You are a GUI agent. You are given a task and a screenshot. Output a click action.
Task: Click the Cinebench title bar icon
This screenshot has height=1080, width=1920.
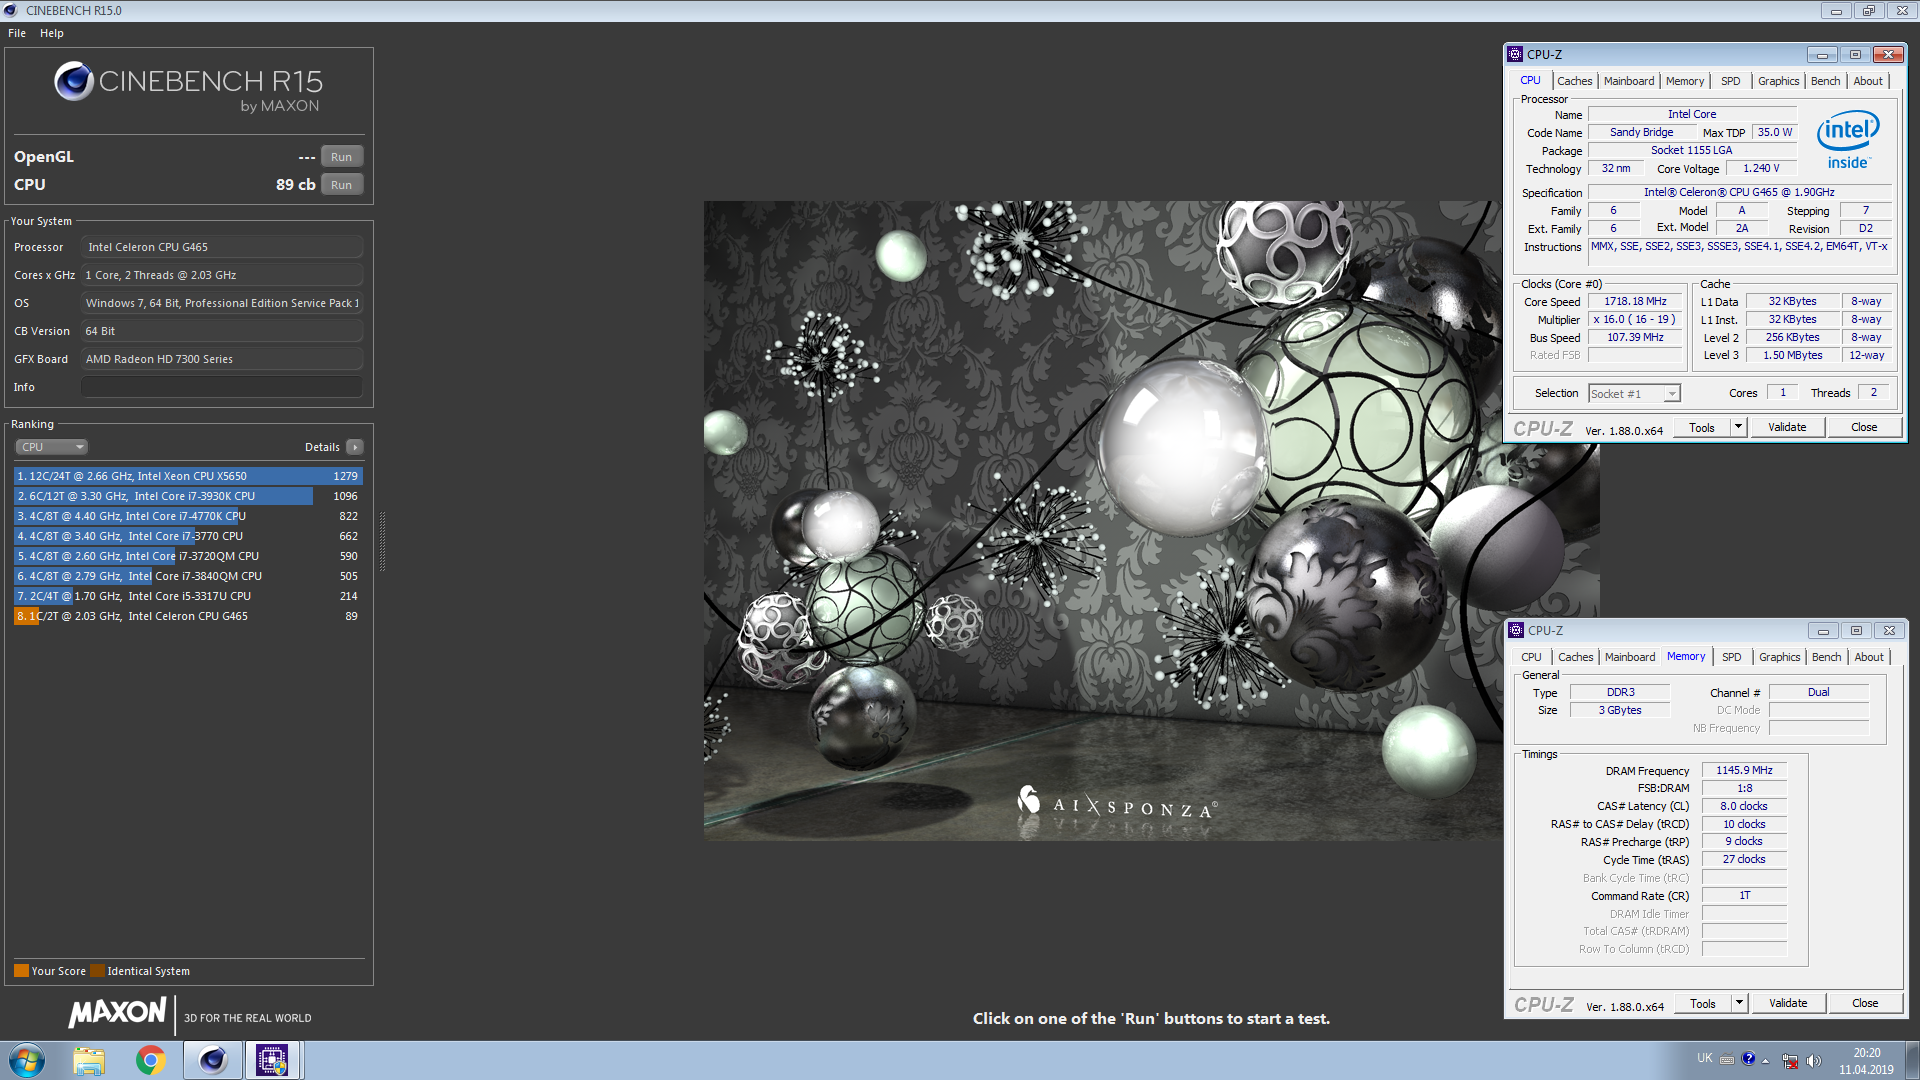pos(11,10)
